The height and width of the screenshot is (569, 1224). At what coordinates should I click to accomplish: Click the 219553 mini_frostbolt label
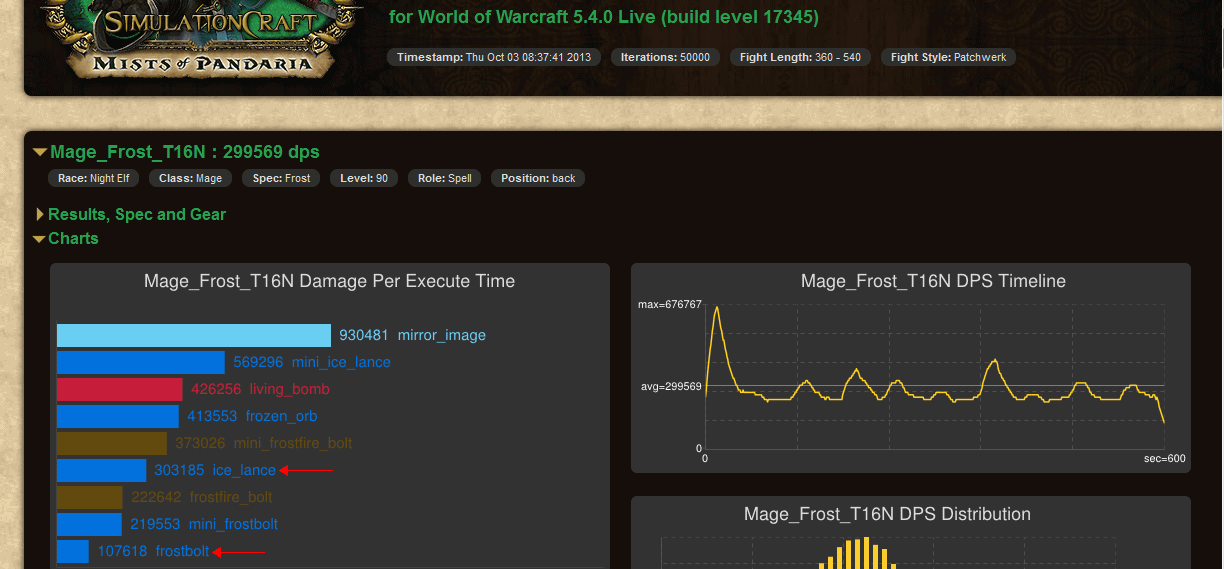click(x=204, y=524)
